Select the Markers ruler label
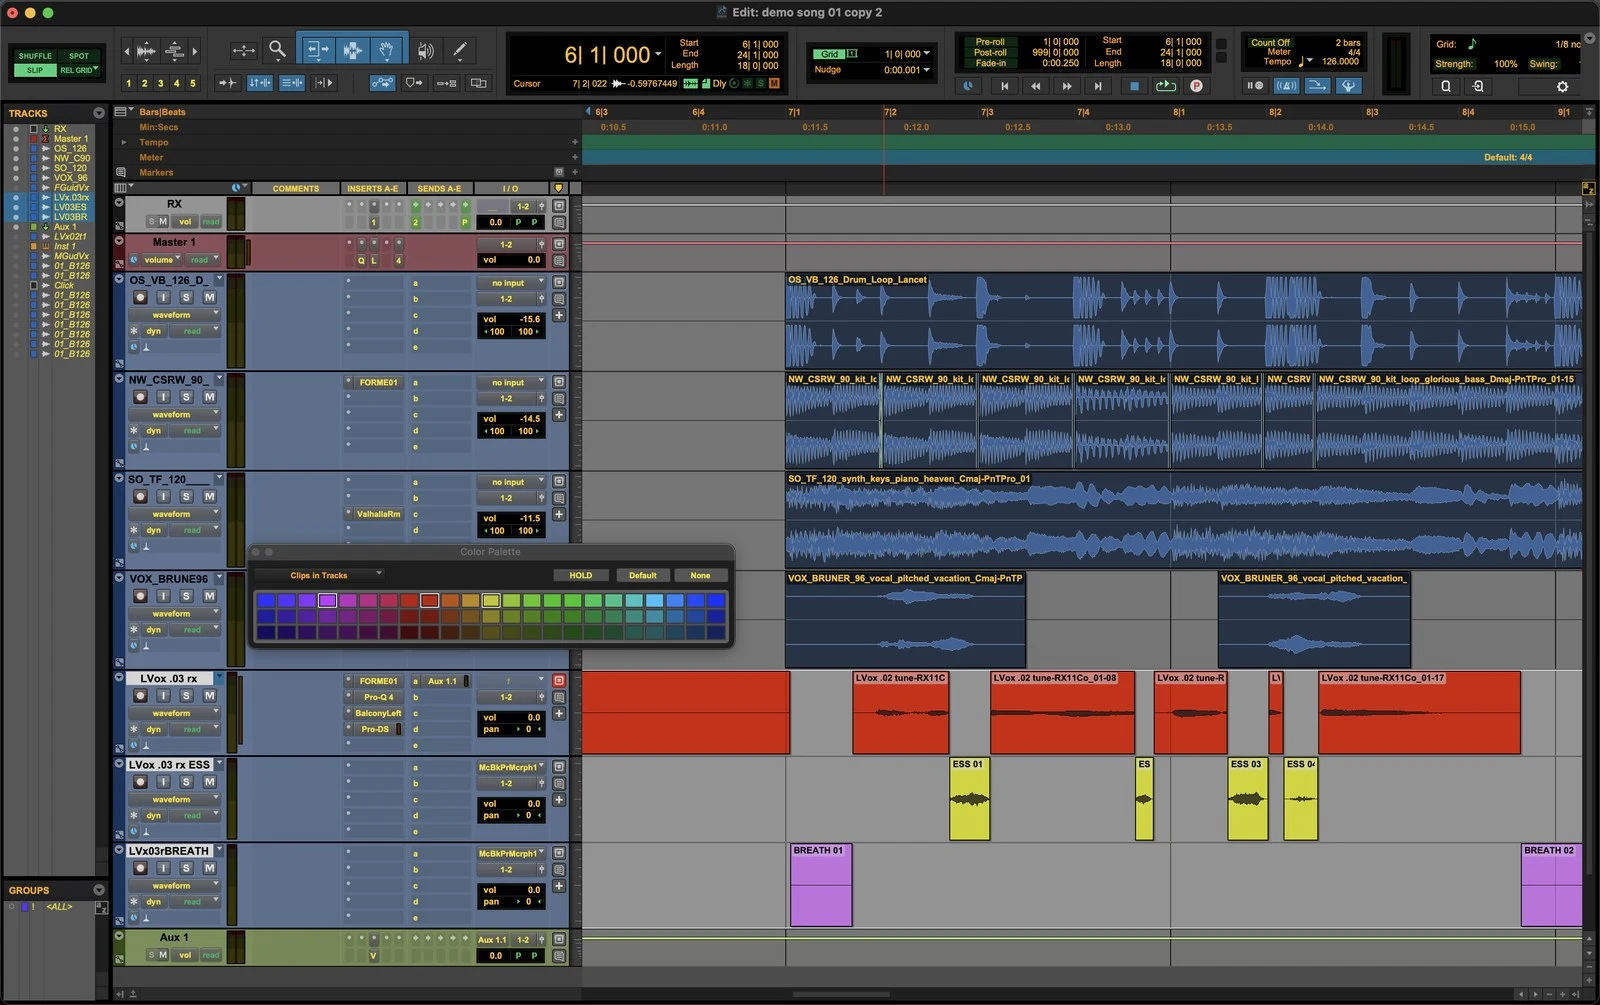This screenshot has height=1005, width=1600. point(156,173)
